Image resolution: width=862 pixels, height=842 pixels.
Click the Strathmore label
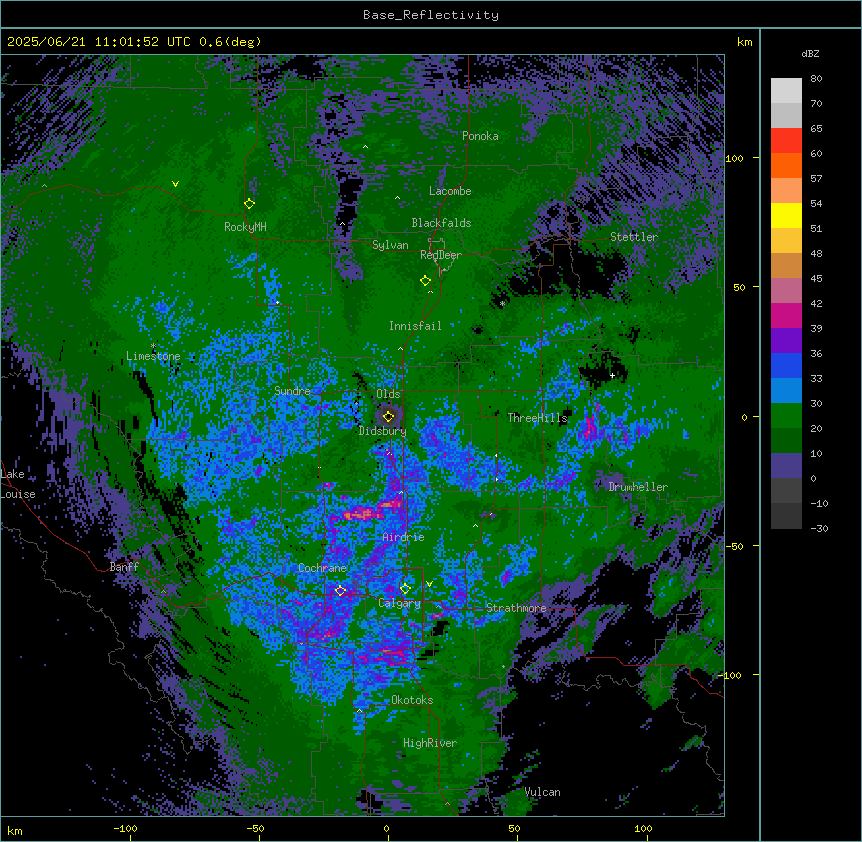516,608
